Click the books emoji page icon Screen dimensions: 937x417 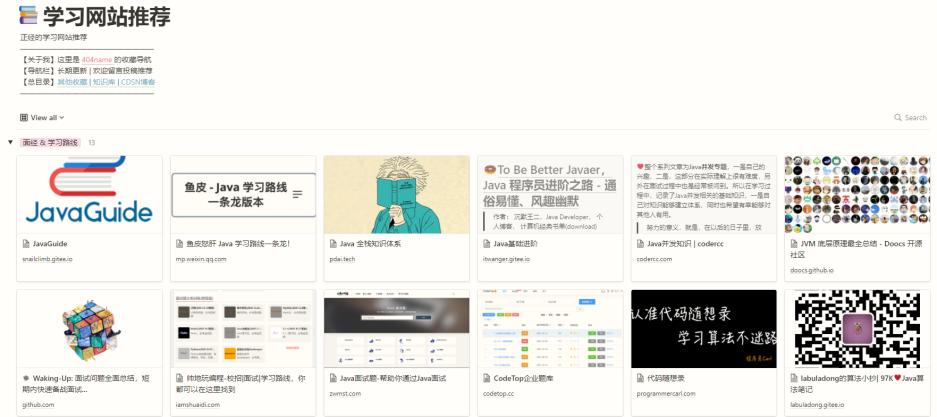(29, 15)
